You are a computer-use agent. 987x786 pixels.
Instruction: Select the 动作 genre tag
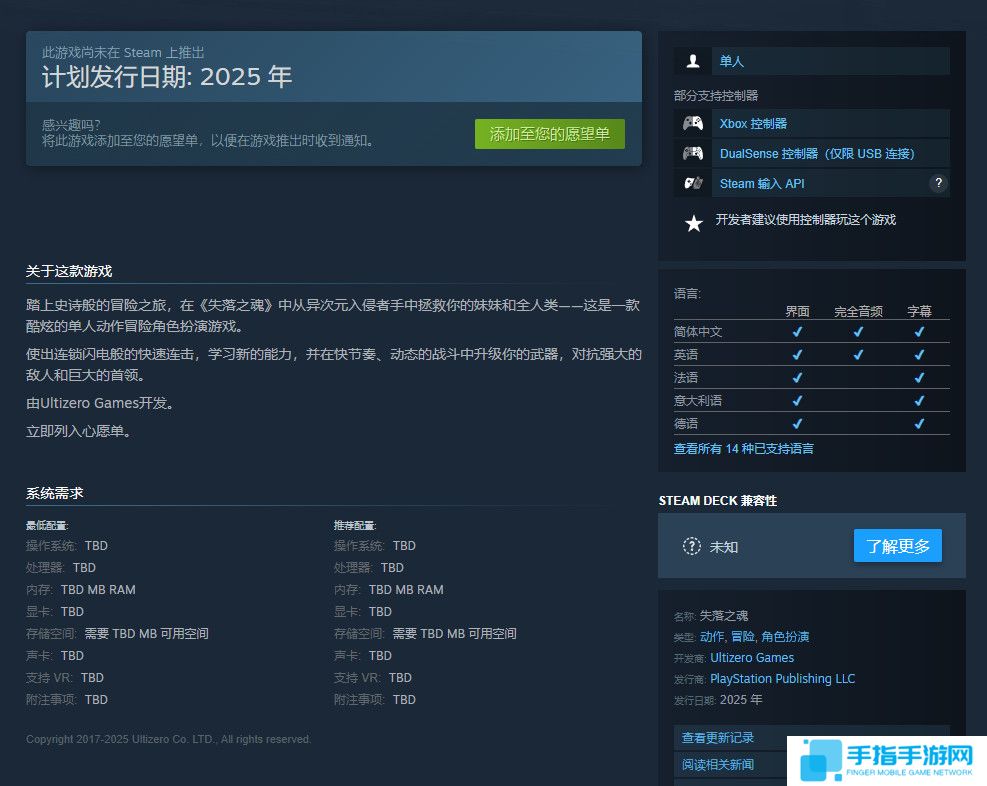click(713, 636)
